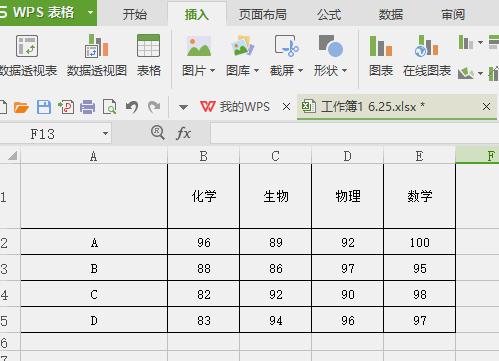Click the Select All corner triangle
Screen dimensions: 499x361
[13, 156]
